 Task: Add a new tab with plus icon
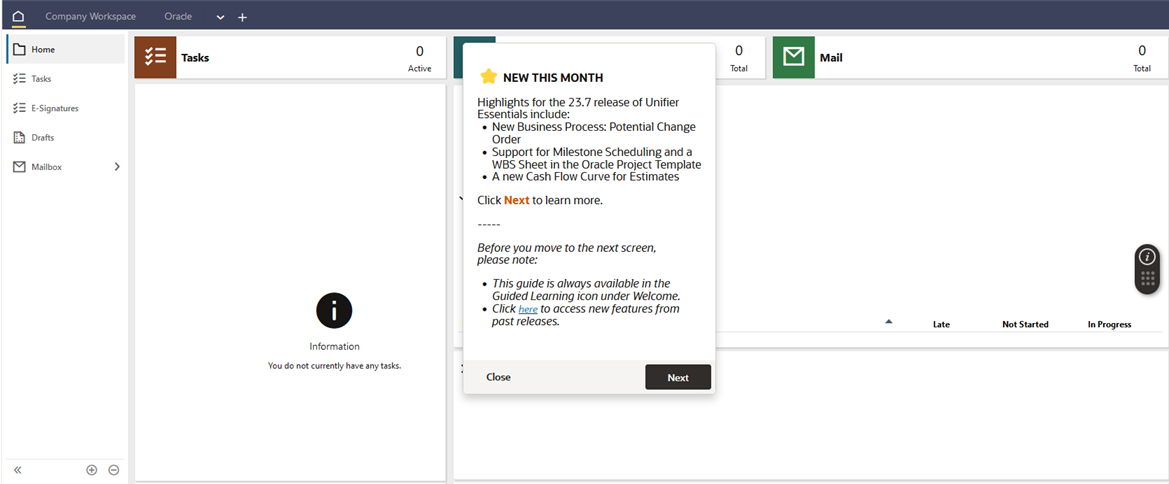pos(242,17)
